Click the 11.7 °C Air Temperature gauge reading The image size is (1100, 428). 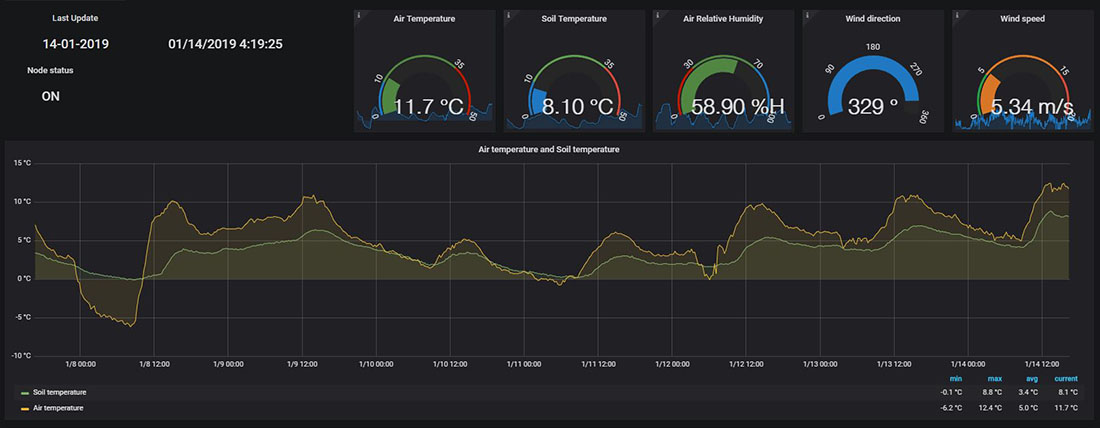429,107
